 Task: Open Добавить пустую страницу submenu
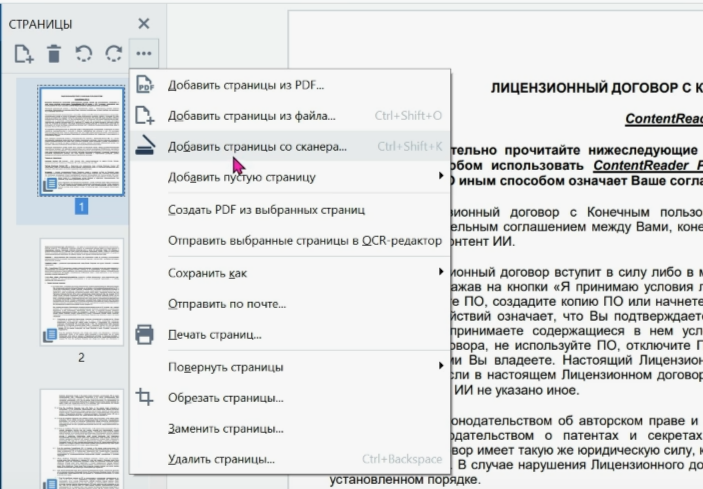[290, 177]
